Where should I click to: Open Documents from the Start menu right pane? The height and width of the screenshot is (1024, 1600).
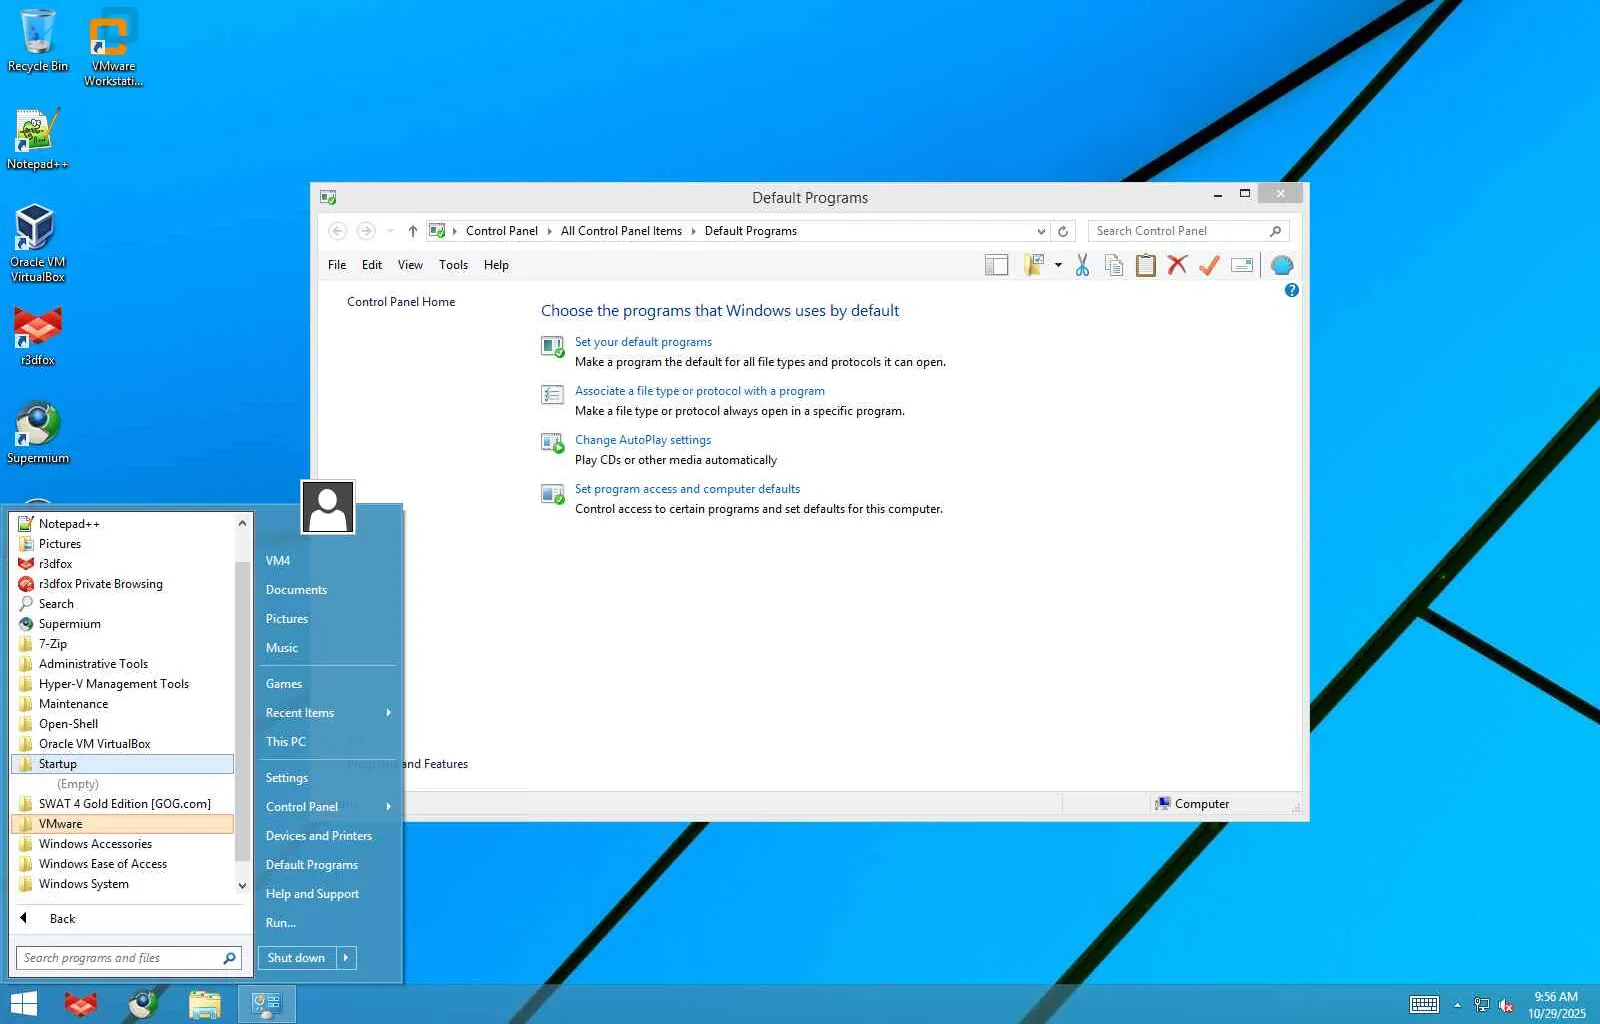coord(296,590)
